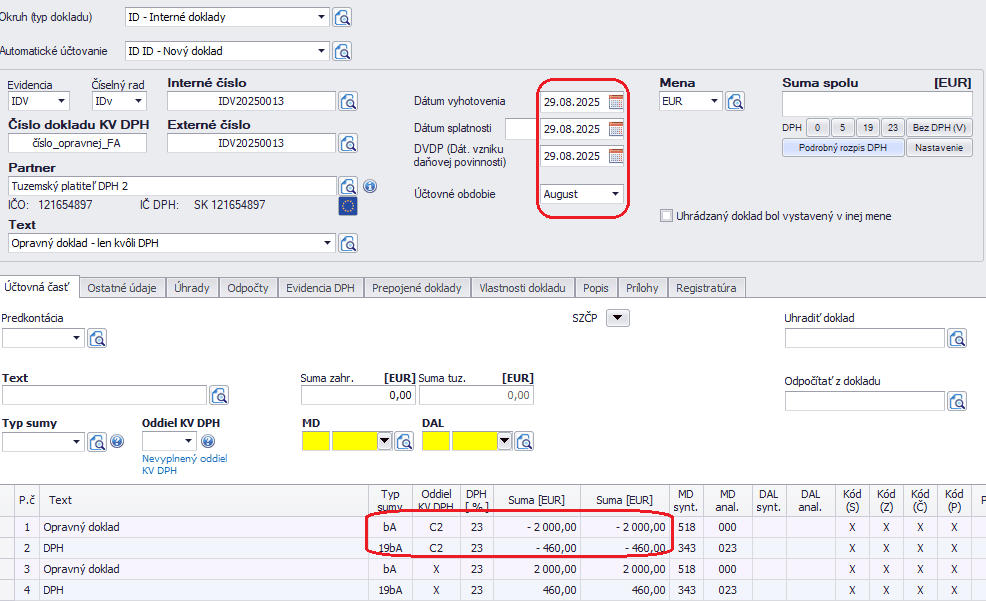Screen dimensions: 986x601
Task: Open the Mena EUR dropdown
Action: pyautogui.click(x=714, y=101)
